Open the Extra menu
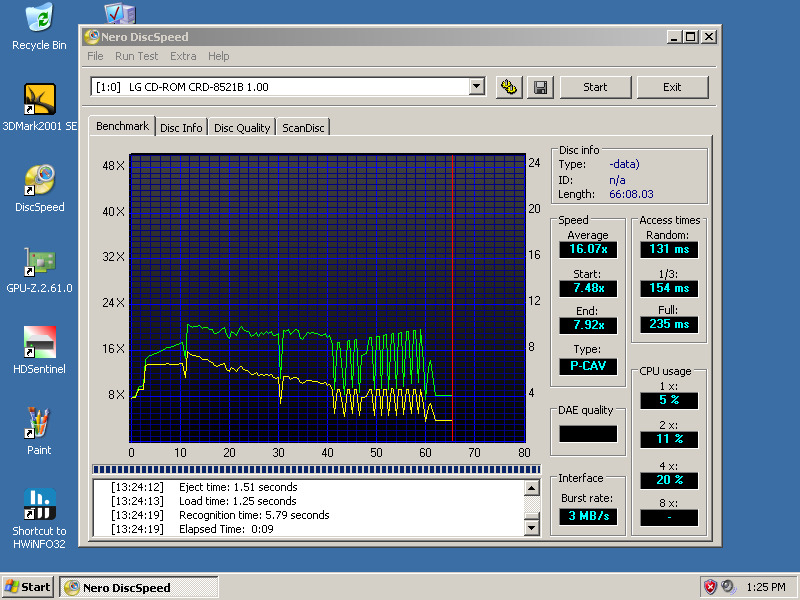This screenshot has height=600, width=800. click(x=183, y=56)
